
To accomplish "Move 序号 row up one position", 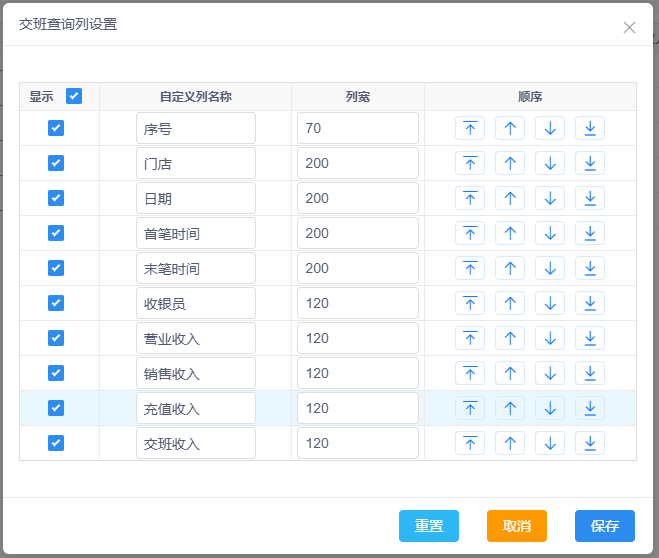I will point(510,128).
